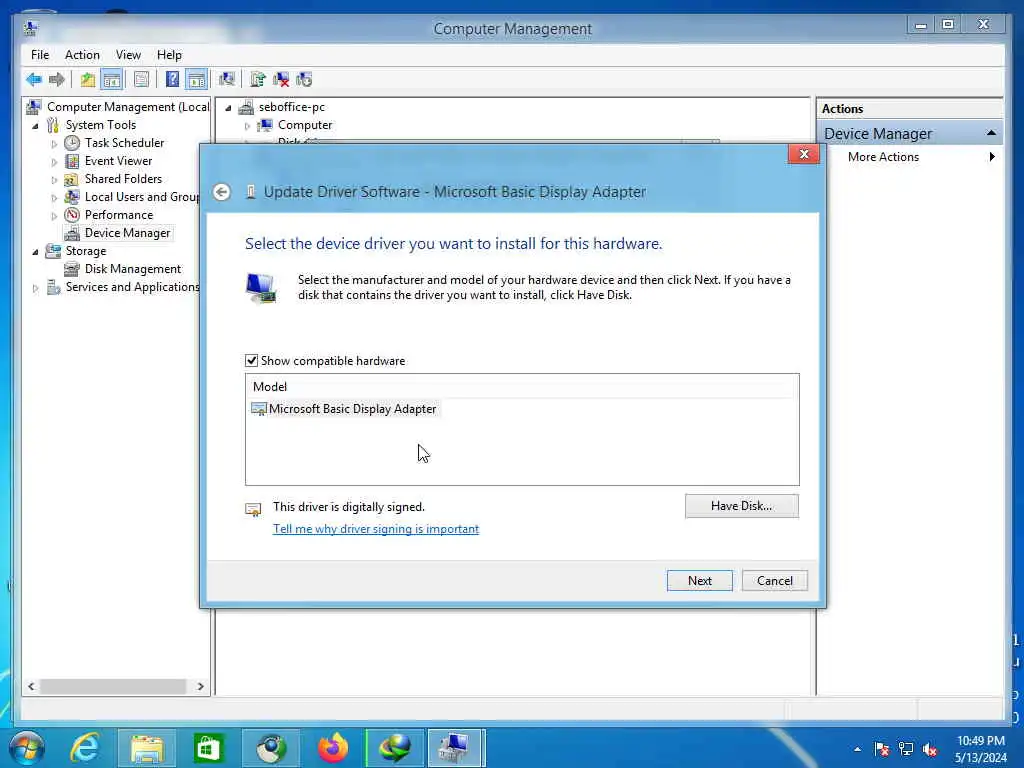
Task: Click the Microsoft Basic Display Adapter model icon
Action: 259,409
